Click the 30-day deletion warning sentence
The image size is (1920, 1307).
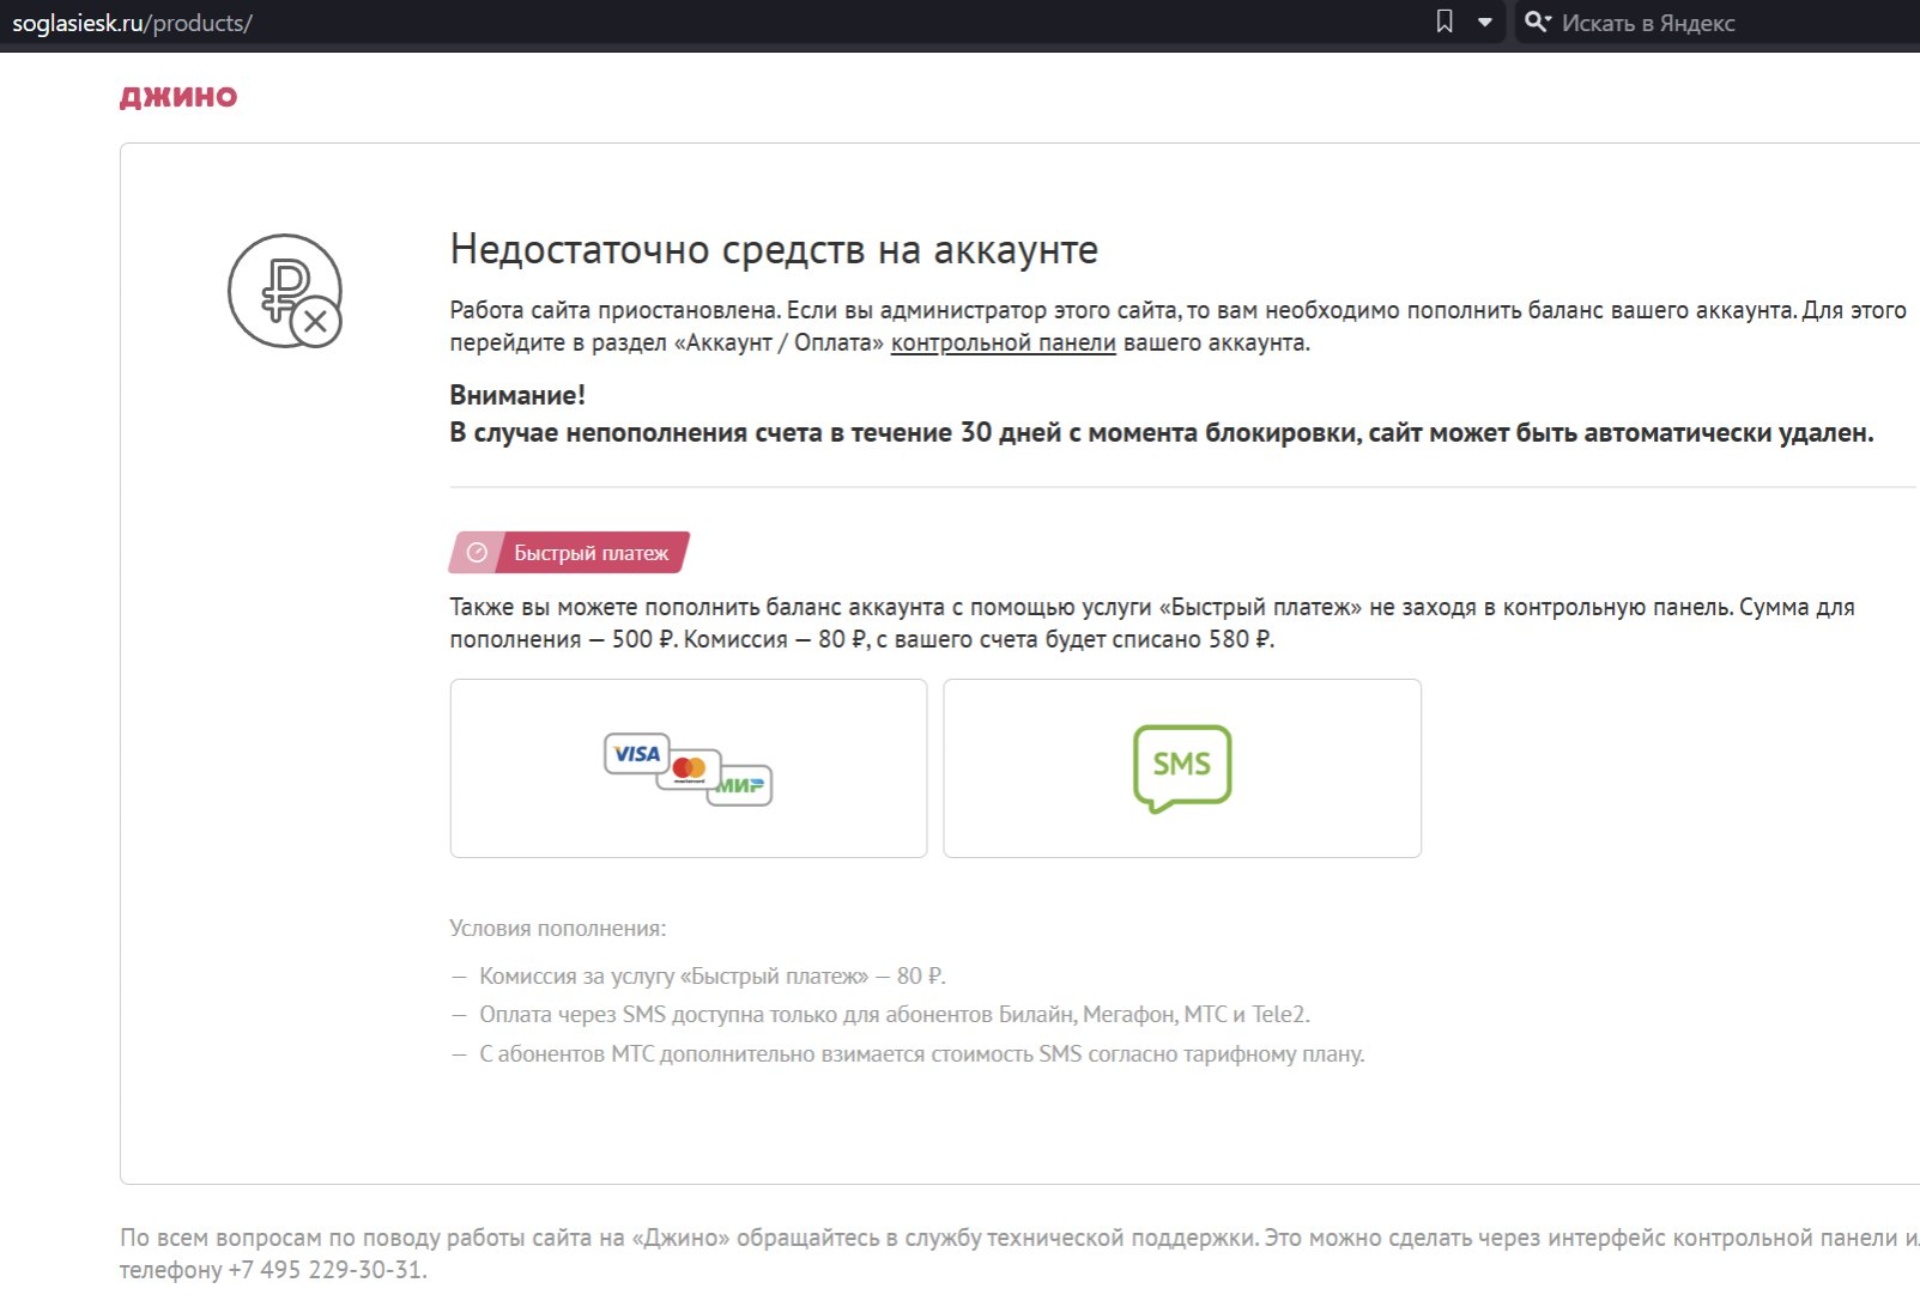tap(1161, 433)
